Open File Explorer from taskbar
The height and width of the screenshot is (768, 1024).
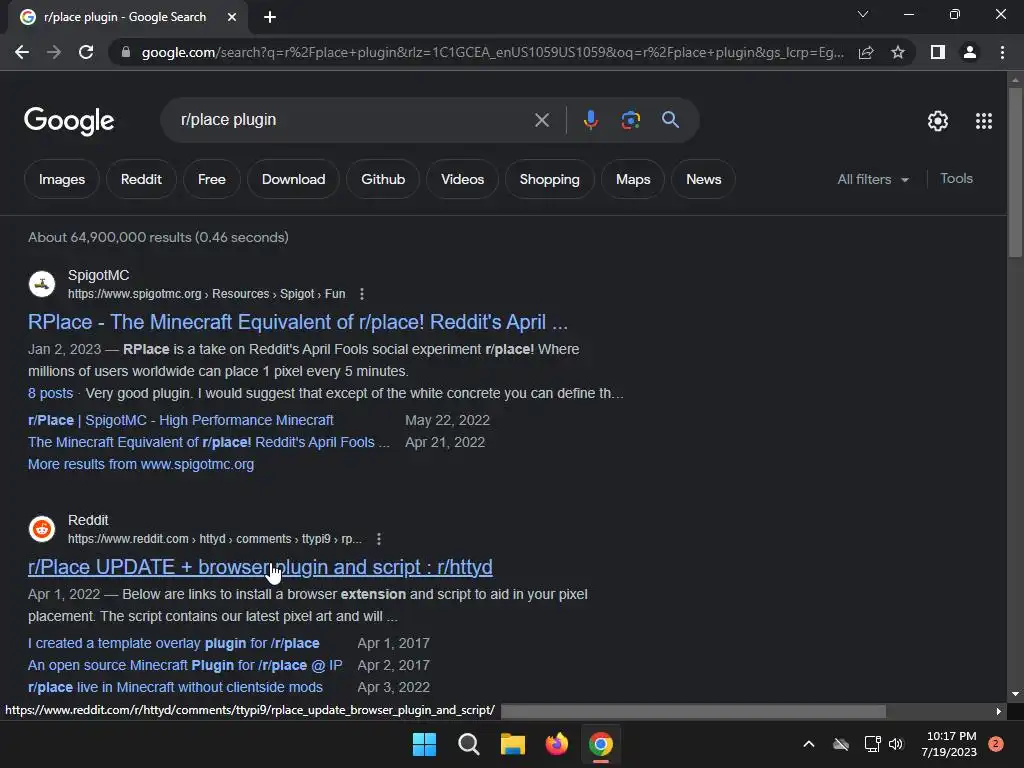point(513,744)
